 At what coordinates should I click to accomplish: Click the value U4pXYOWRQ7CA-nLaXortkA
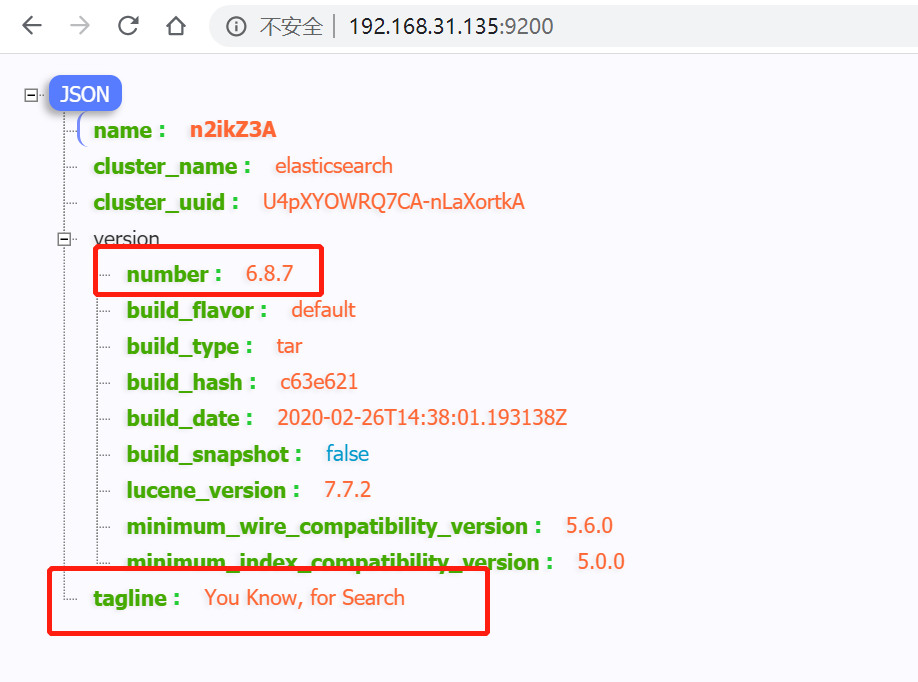point(393,202)
